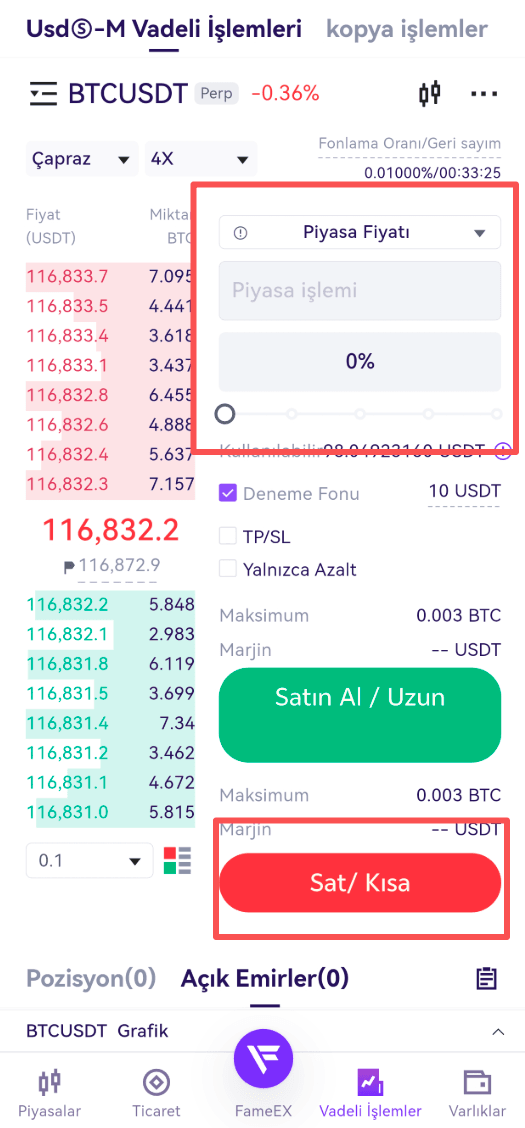Tap the trading pair list menu icon
This screenshot has height=1128, width=525.
click(x=42, y=94)
